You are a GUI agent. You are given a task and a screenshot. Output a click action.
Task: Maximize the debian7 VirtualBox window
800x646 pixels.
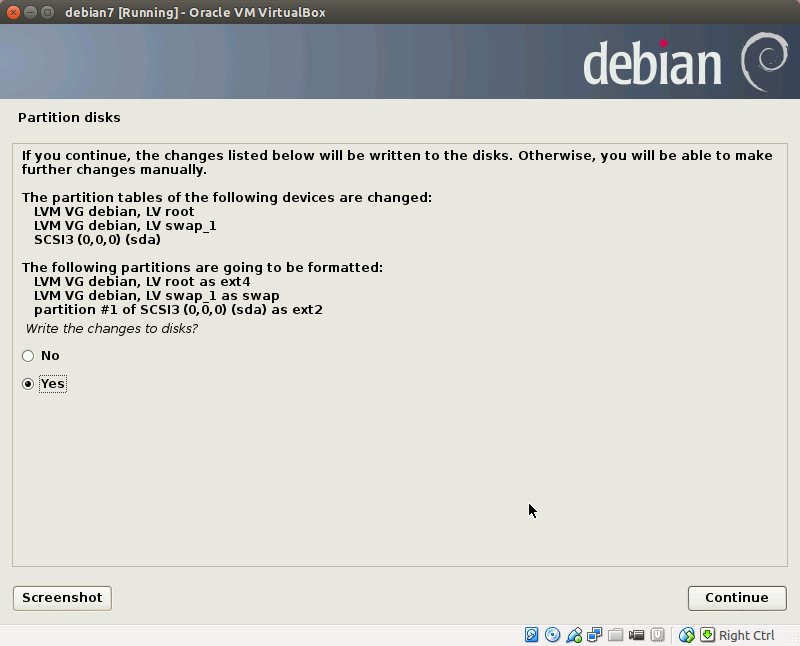coord(47,12)
